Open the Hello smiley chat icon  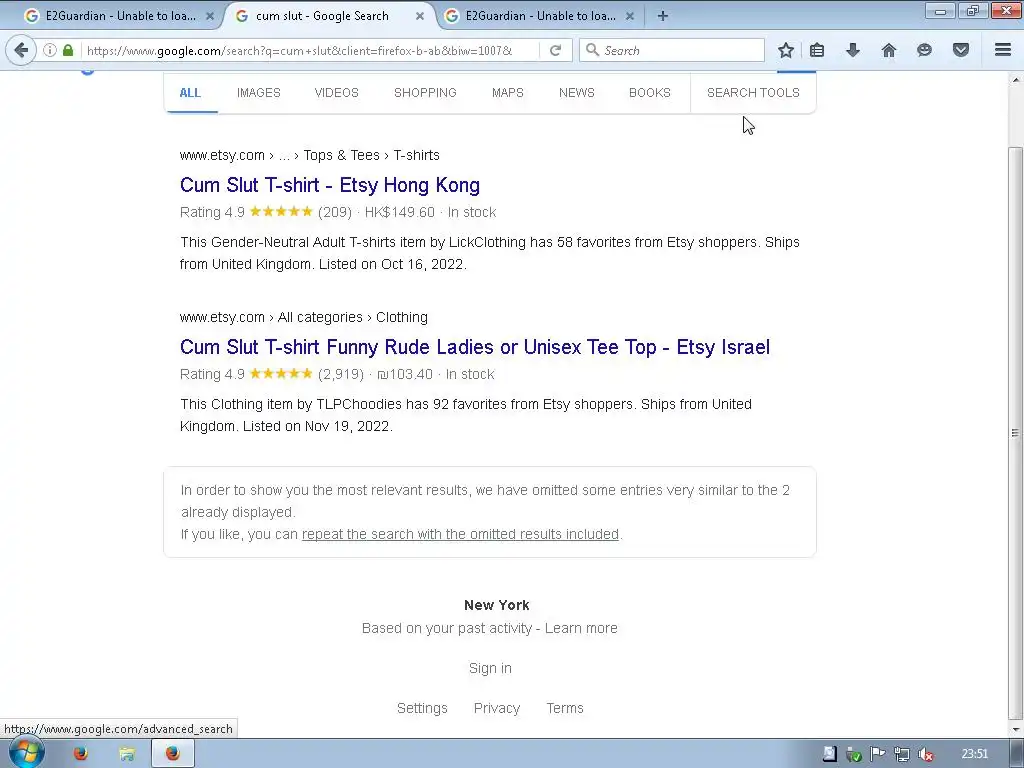(x=924, y=50)
